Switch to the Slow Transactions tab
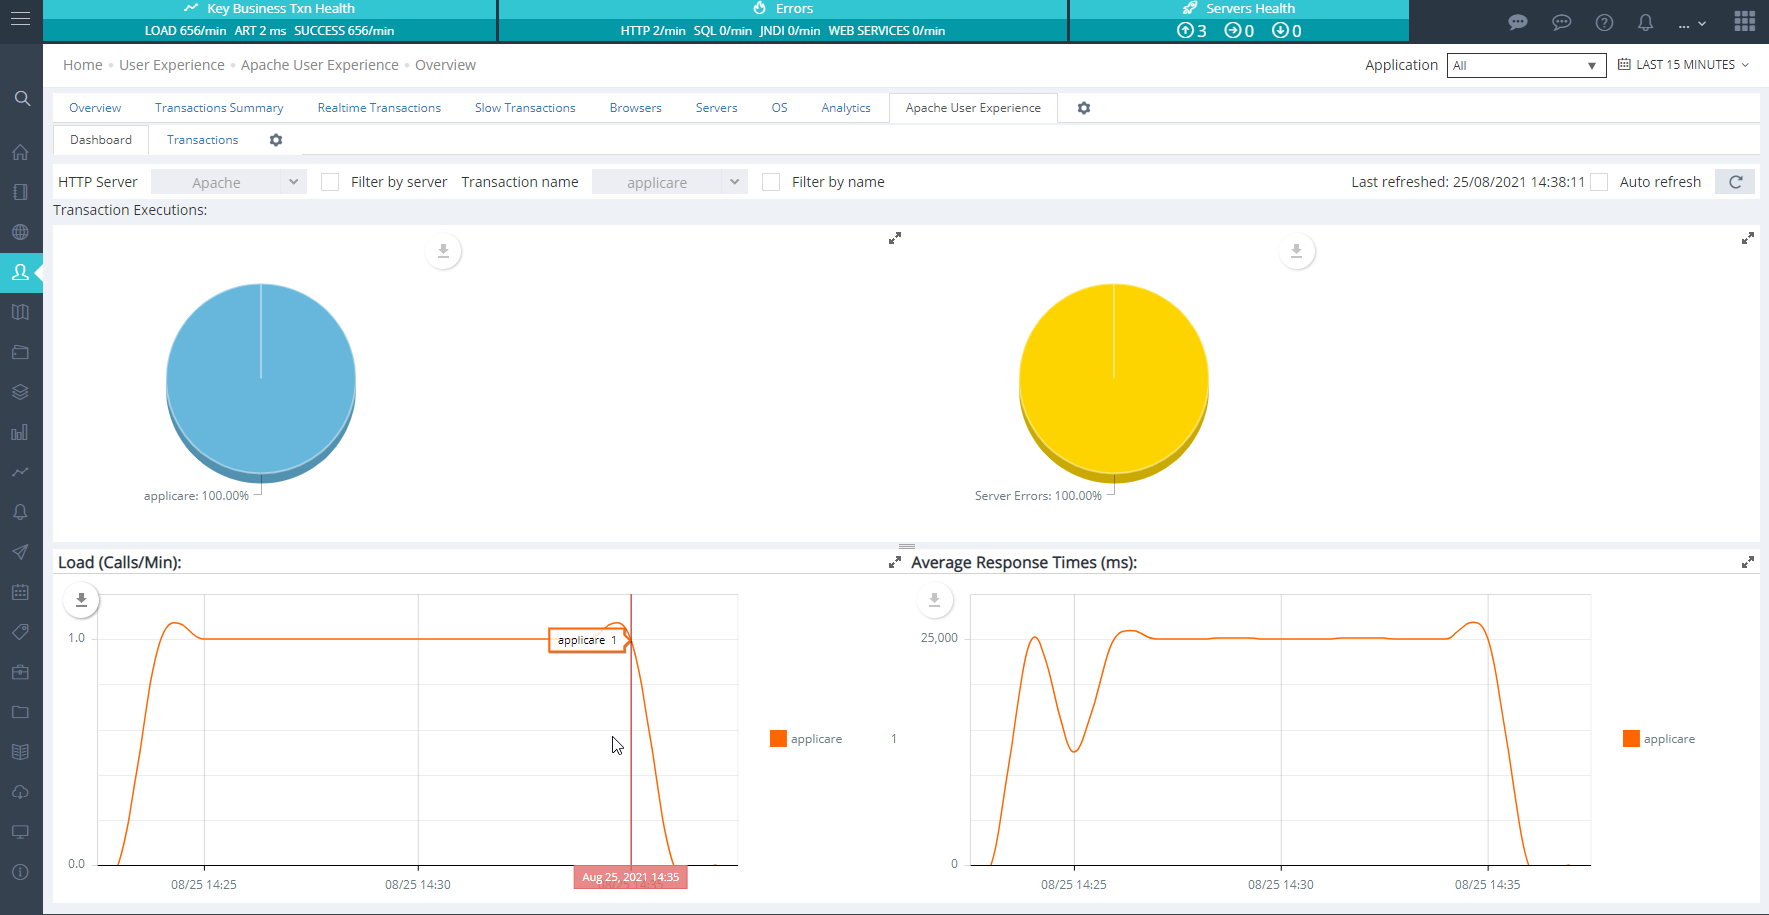The height and width of the screenshot is (915, 1769). [x=525, y=108]
